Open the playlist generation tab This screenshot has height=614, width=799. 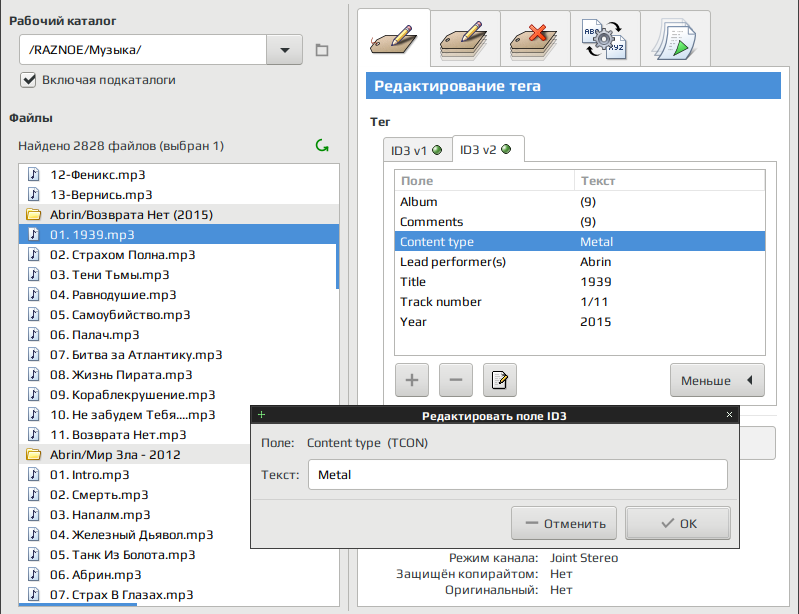click(675, 39)
